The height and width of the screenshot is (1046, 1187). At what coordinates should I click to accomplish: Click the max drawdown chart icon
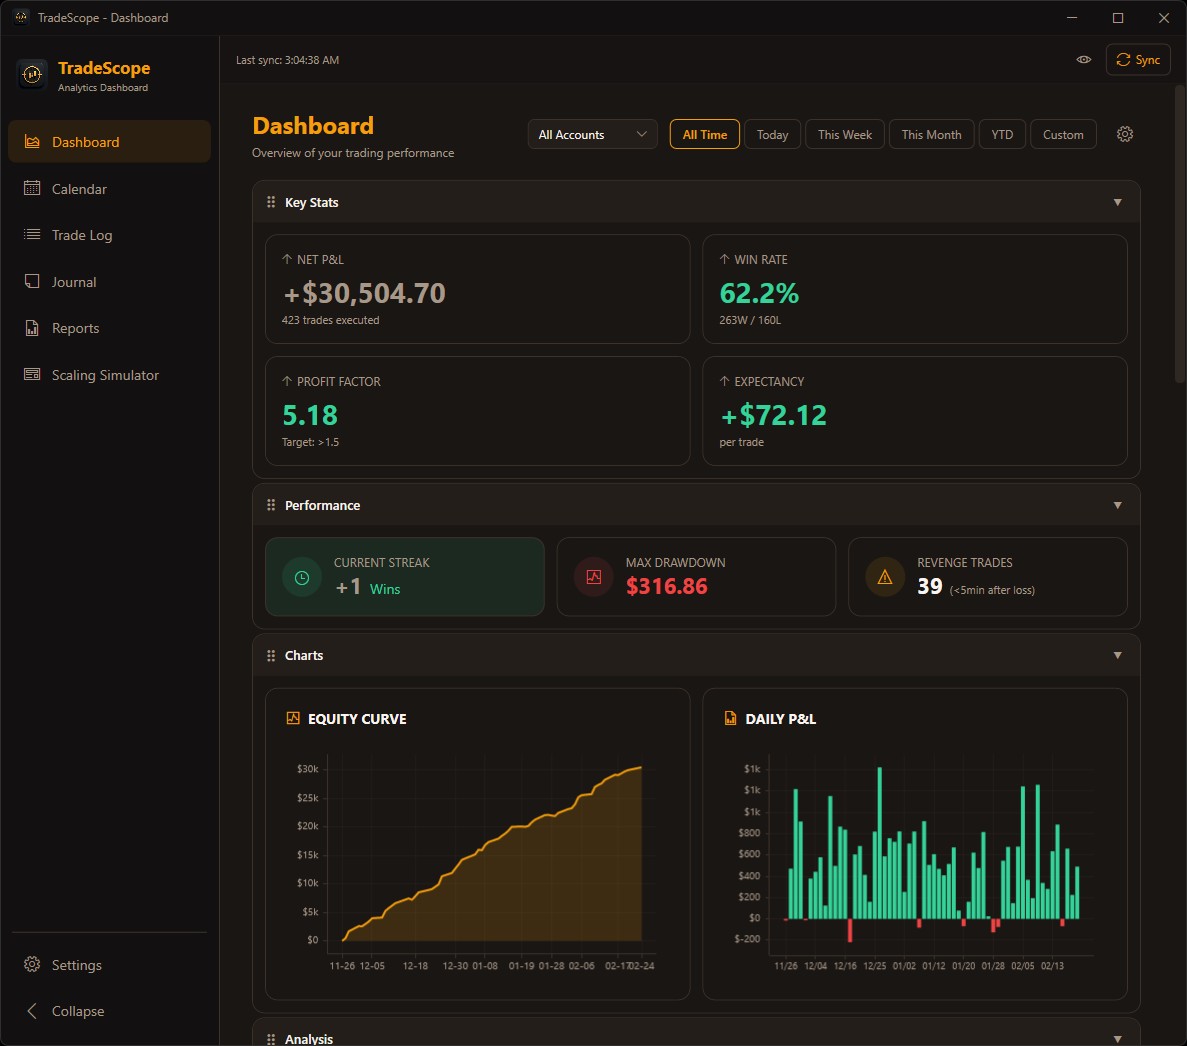[x=593, y=576]
